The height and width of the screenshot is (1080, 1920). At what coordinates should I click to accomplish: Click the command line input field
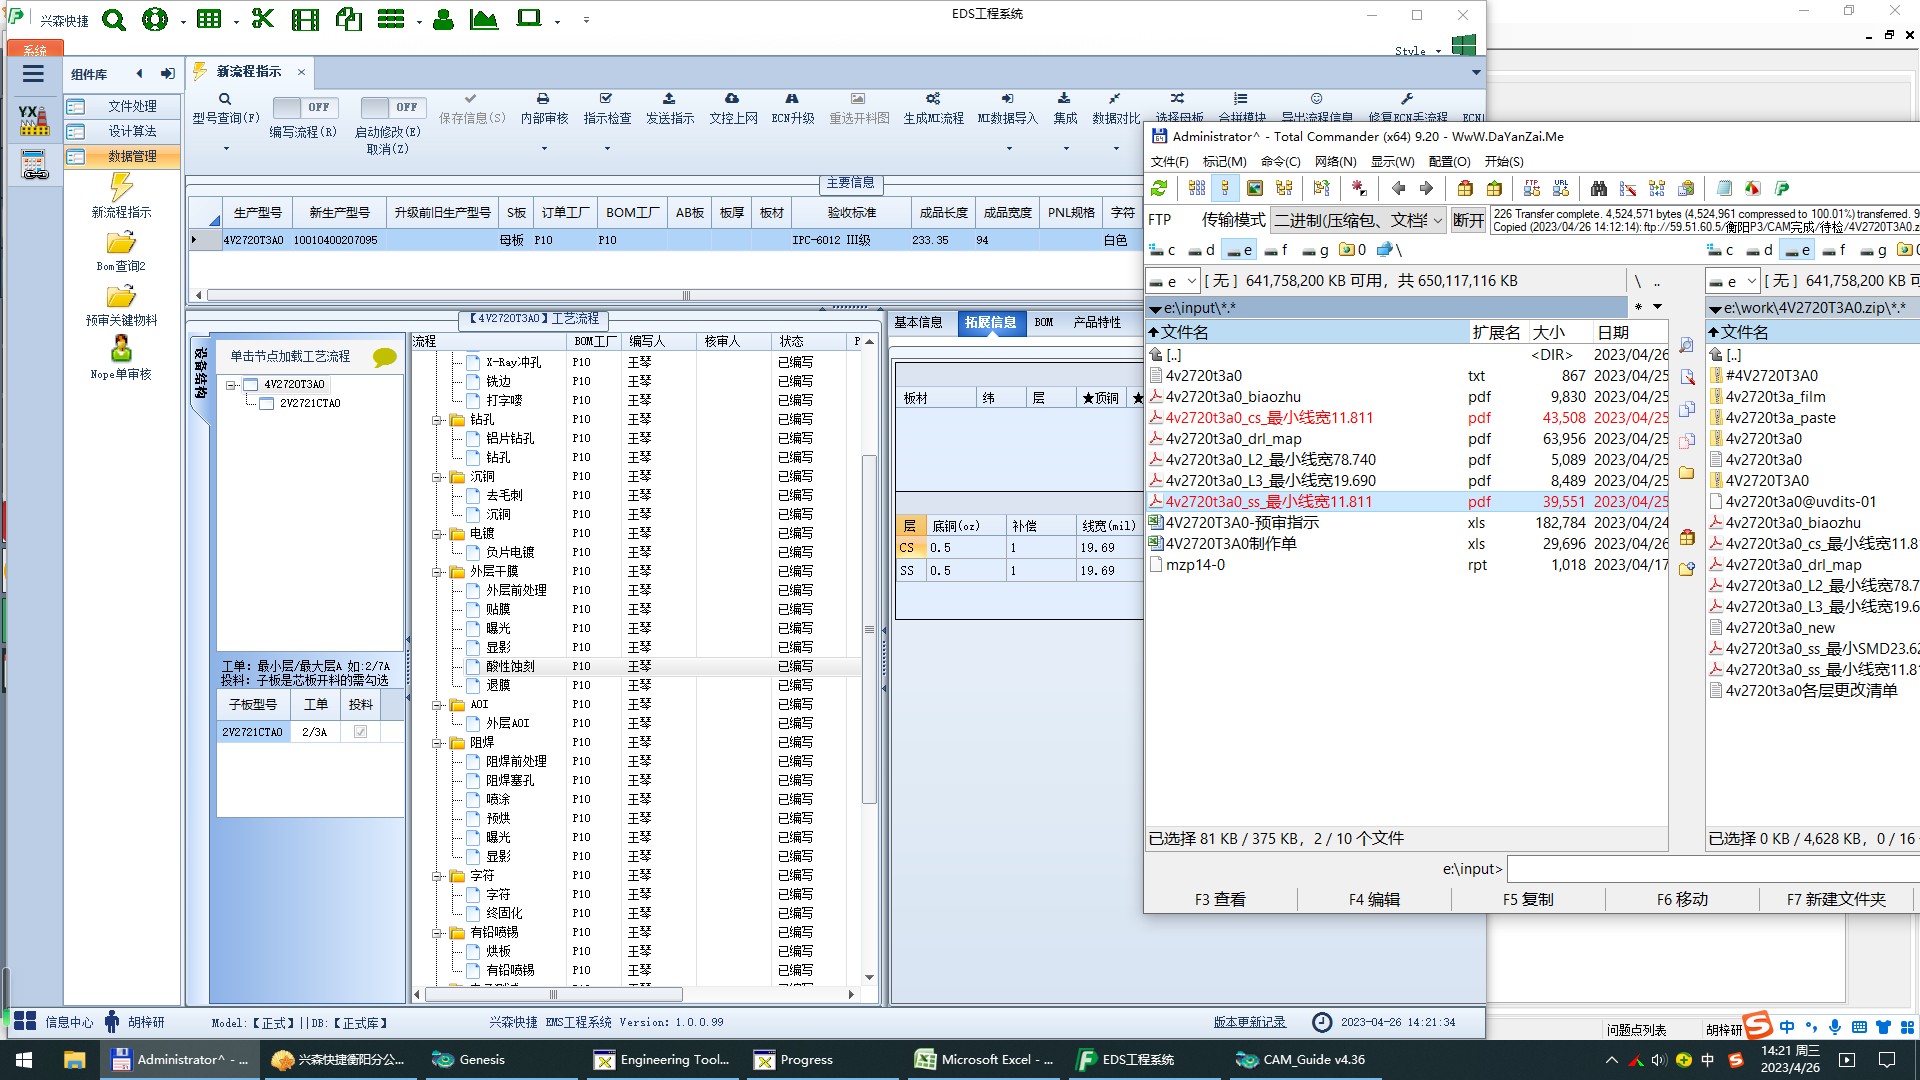1710,869
